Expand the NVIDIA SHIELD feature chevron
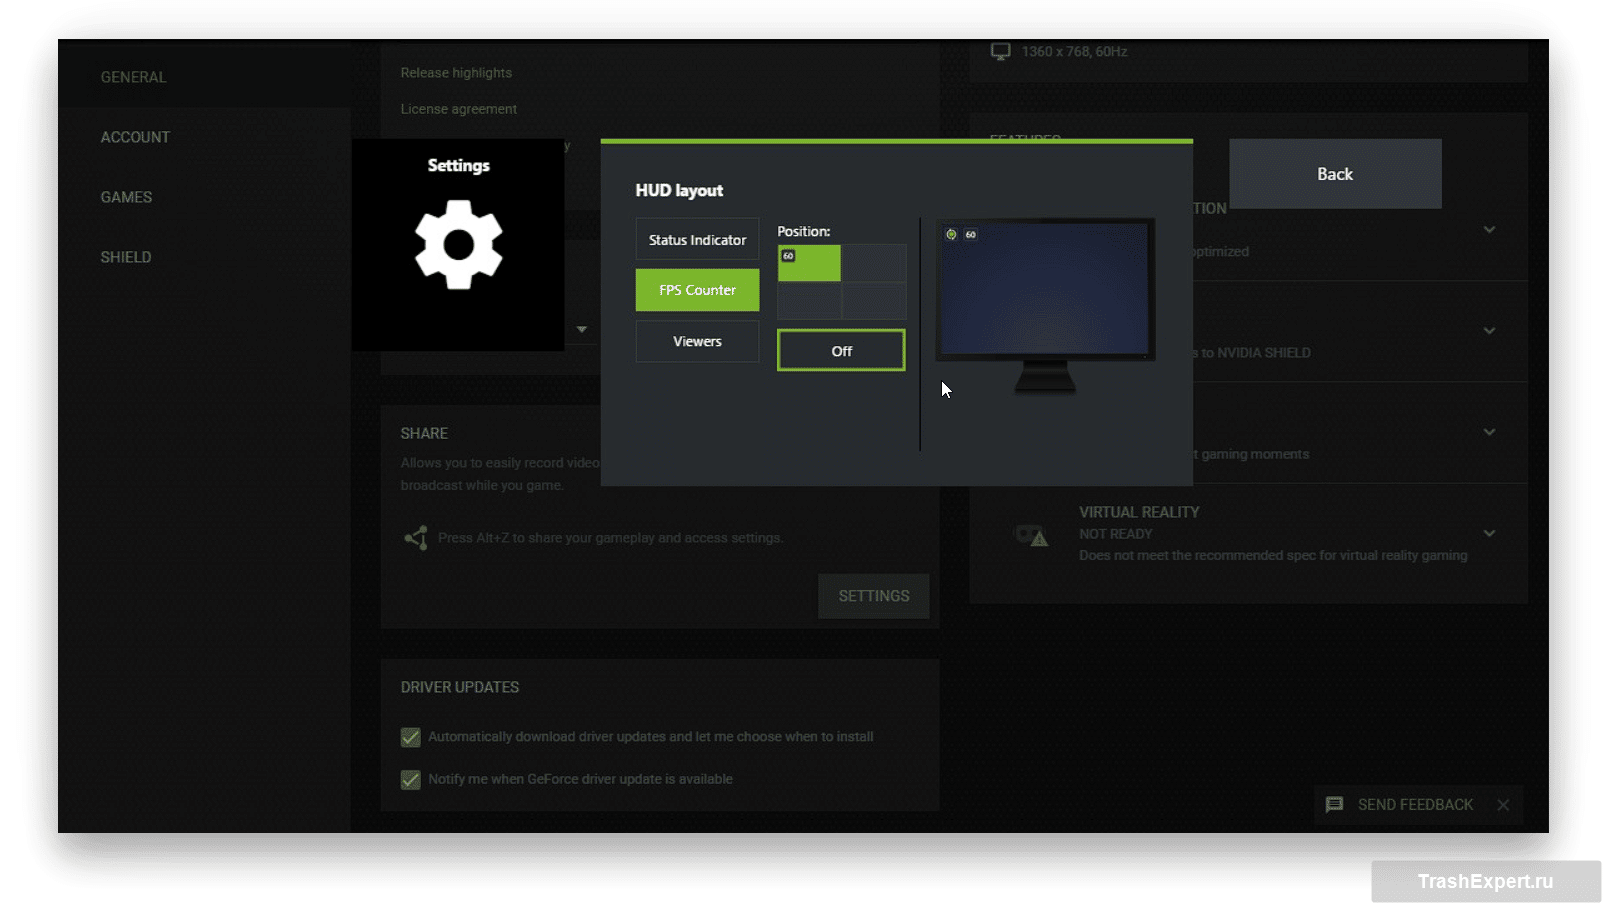 (x=1489, y=330)
